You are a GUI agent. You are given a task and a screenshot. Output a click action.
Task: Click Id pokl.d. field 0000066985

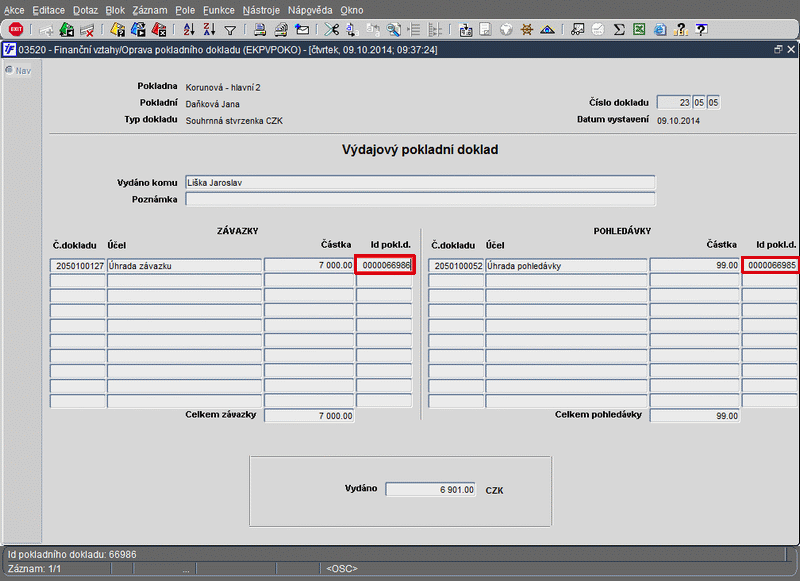(x=770, y=265)
